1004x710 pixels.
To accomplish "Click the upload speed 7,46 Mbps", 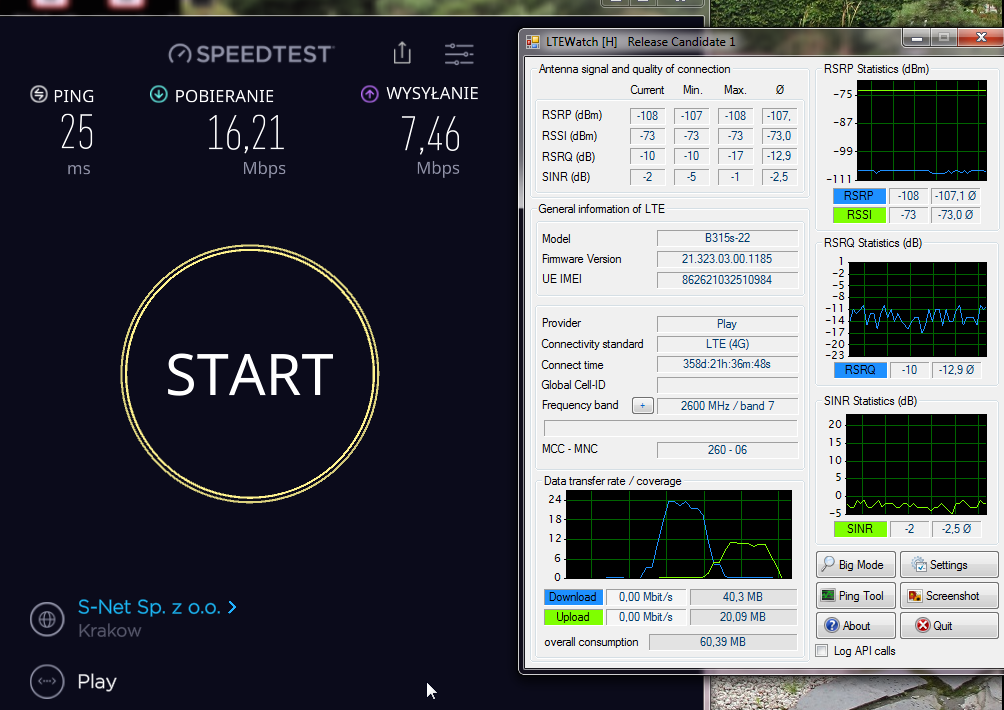I will [x=430, y=134].
